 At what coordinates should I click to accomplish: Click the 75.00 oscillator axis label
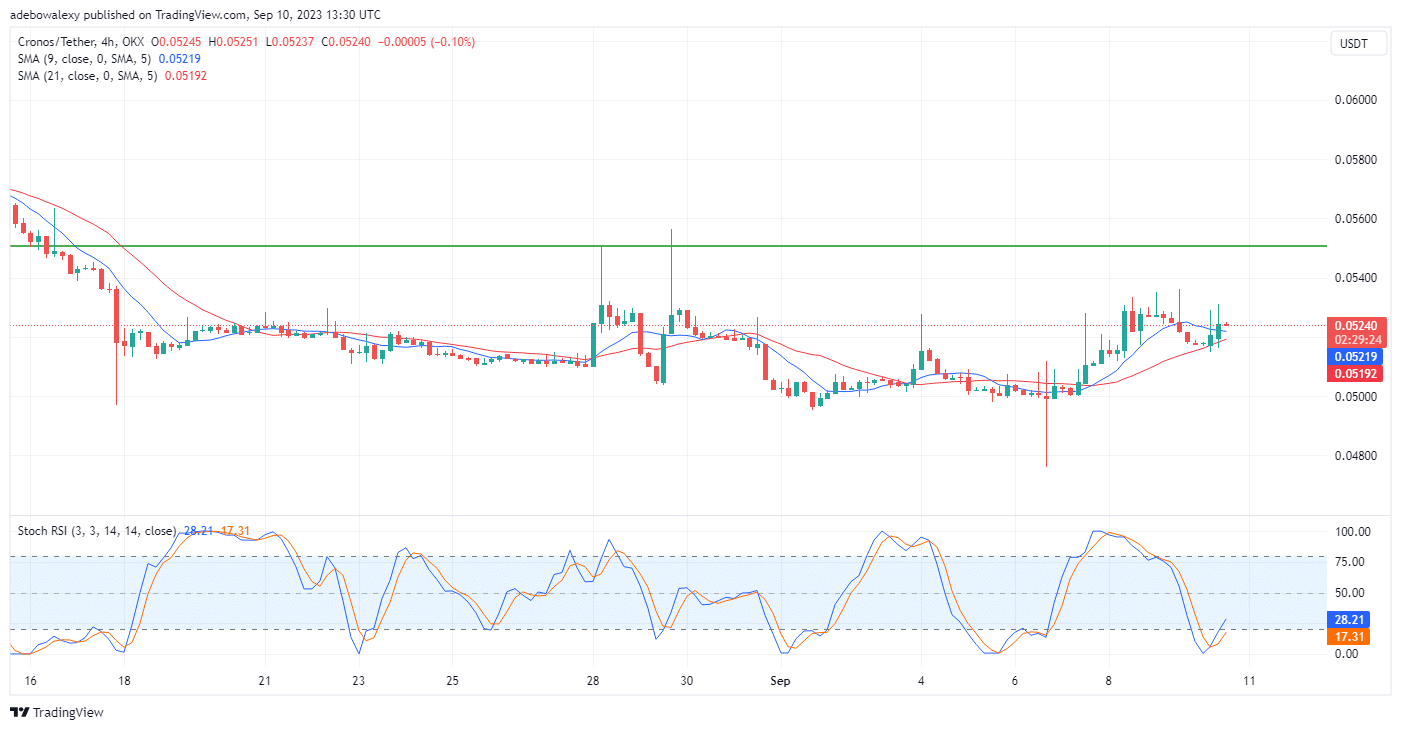(x=1352, y=563)
